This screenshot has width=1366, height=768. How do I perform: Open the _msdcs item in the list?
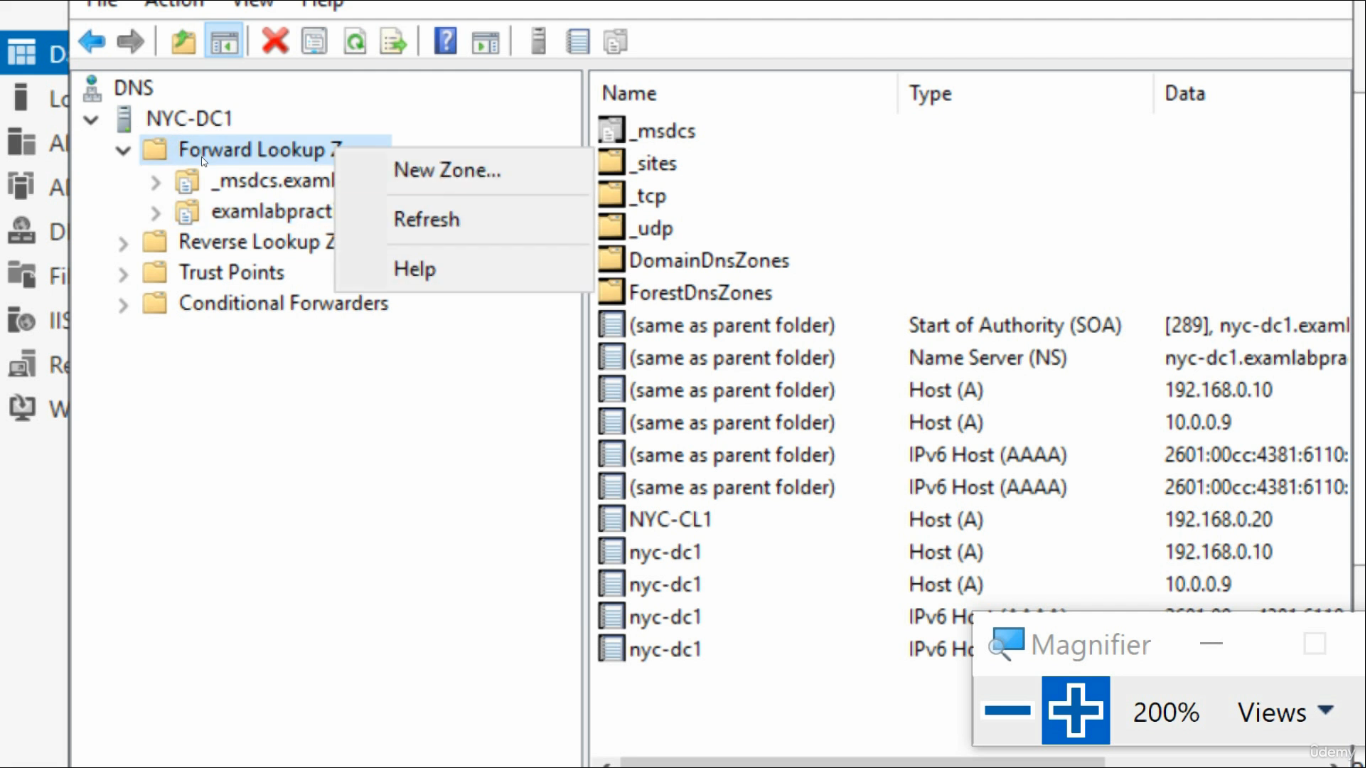coord(662,130)
